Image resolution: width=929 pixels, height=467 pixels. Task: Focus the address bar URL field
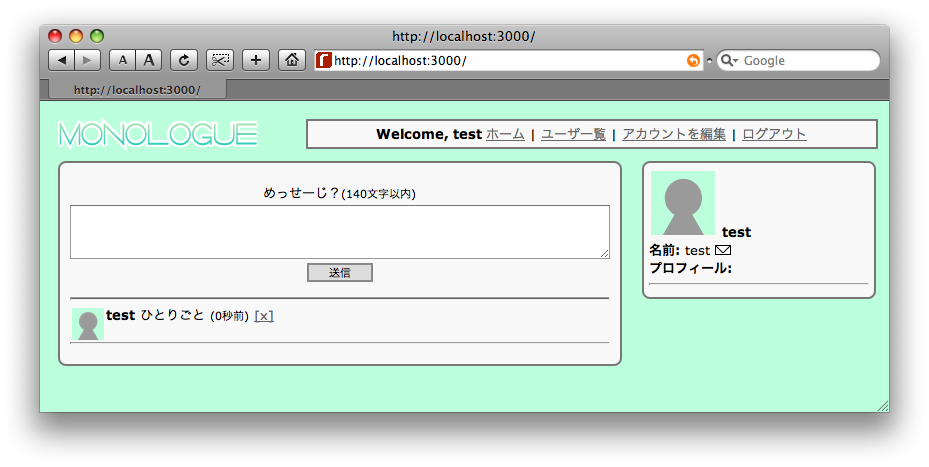[508, 60]
